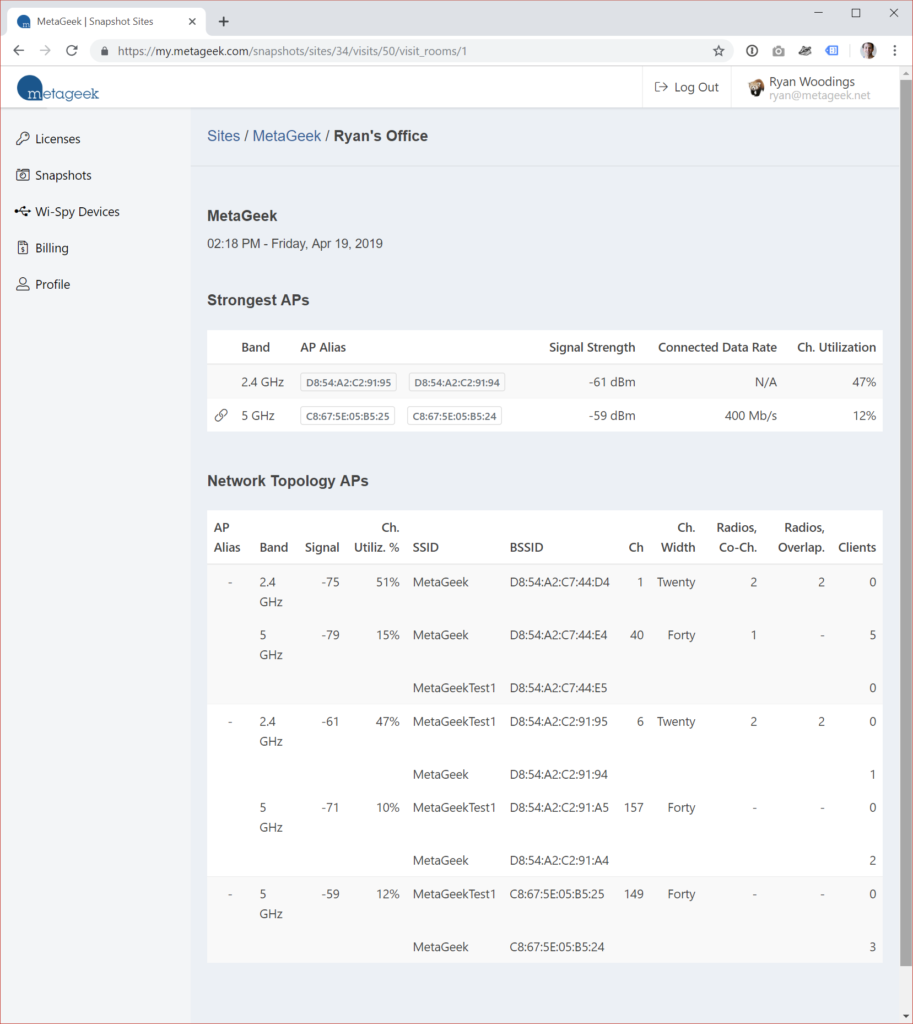Open Wi-Spy Devices in the sidebar
Image resolution: width=913 pixels, height=1024 pixels.
[x=77, y=212]
